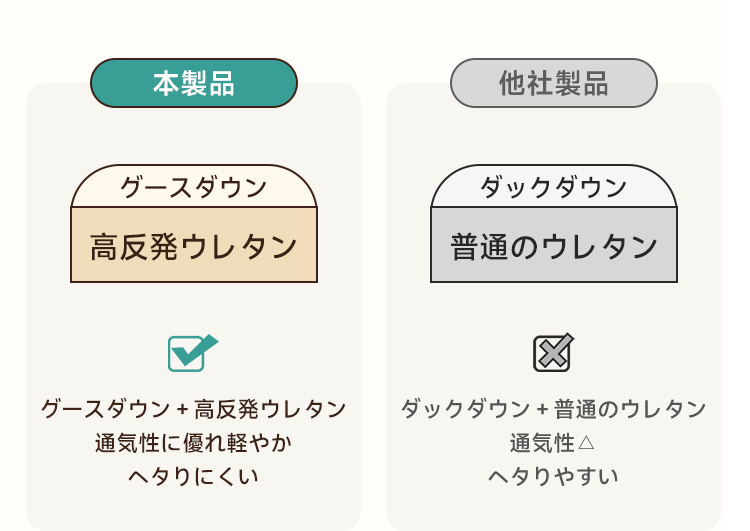
Task: Click the text ダックダウン + 普通のウレタン
Action: click(x=554, y=409)
